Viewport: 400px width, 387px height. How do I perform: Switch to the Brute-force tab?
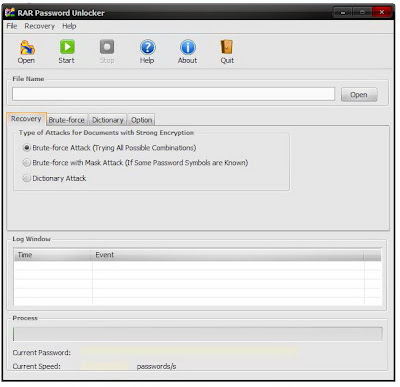[67, 120]
